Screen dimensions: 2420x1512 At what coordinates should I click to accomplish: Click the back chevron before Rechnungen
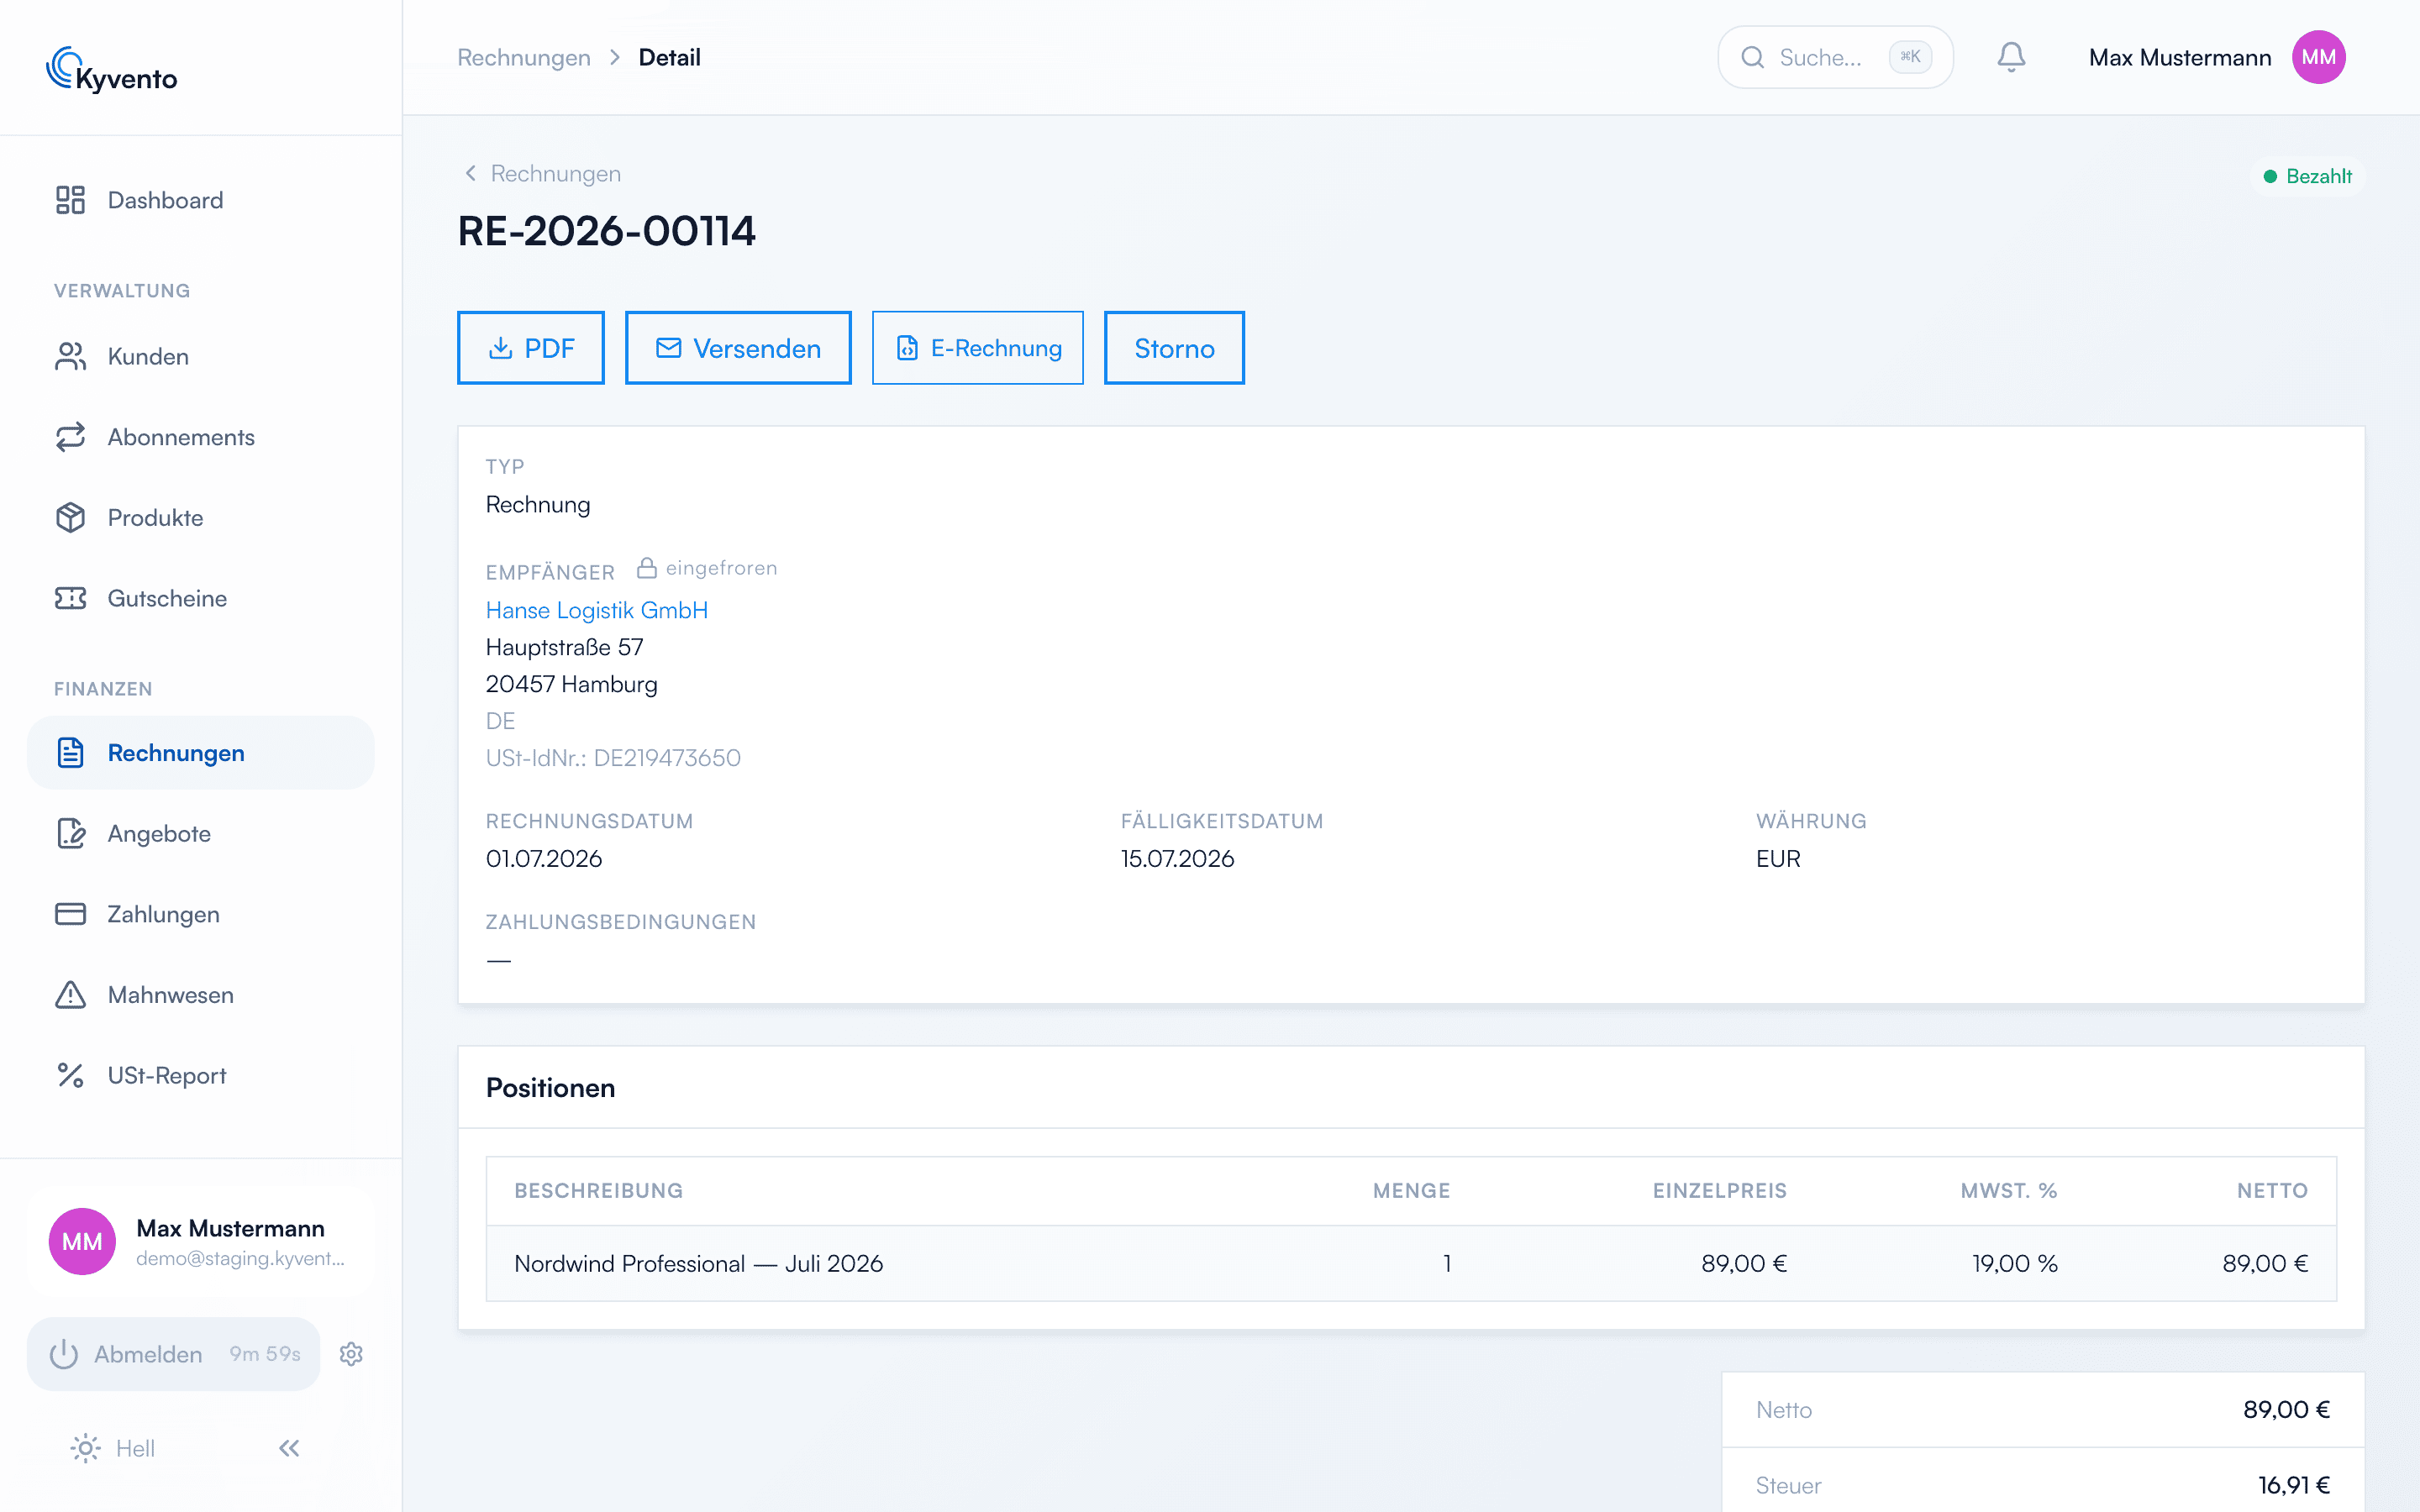(x=470, y=174)
